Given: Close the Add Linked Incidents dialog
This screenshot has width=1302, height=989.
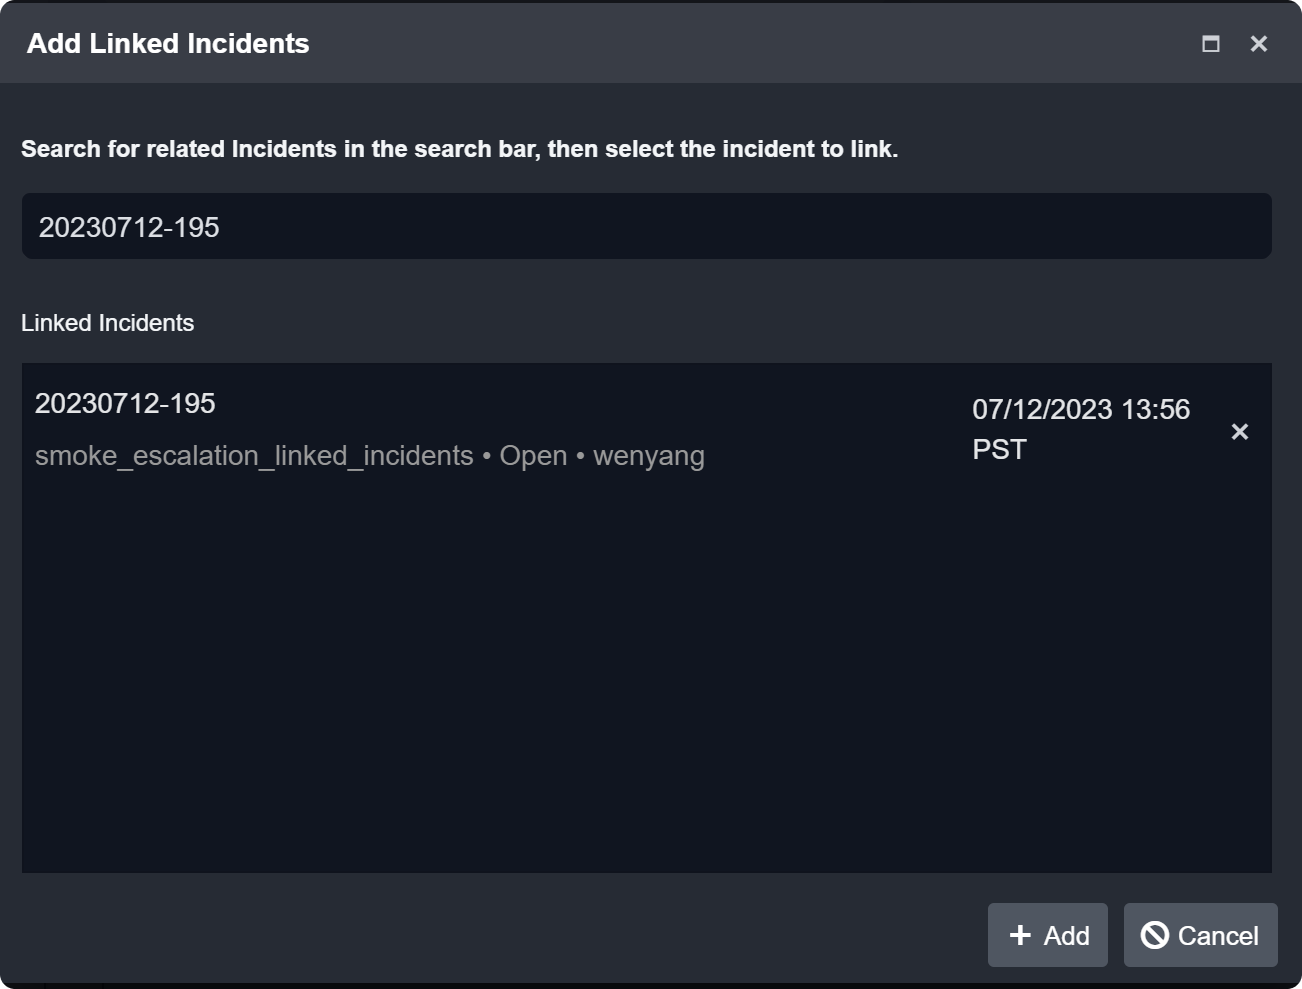Looking at the screenshot, I should pyautogui.click(x=1258, y=44).
